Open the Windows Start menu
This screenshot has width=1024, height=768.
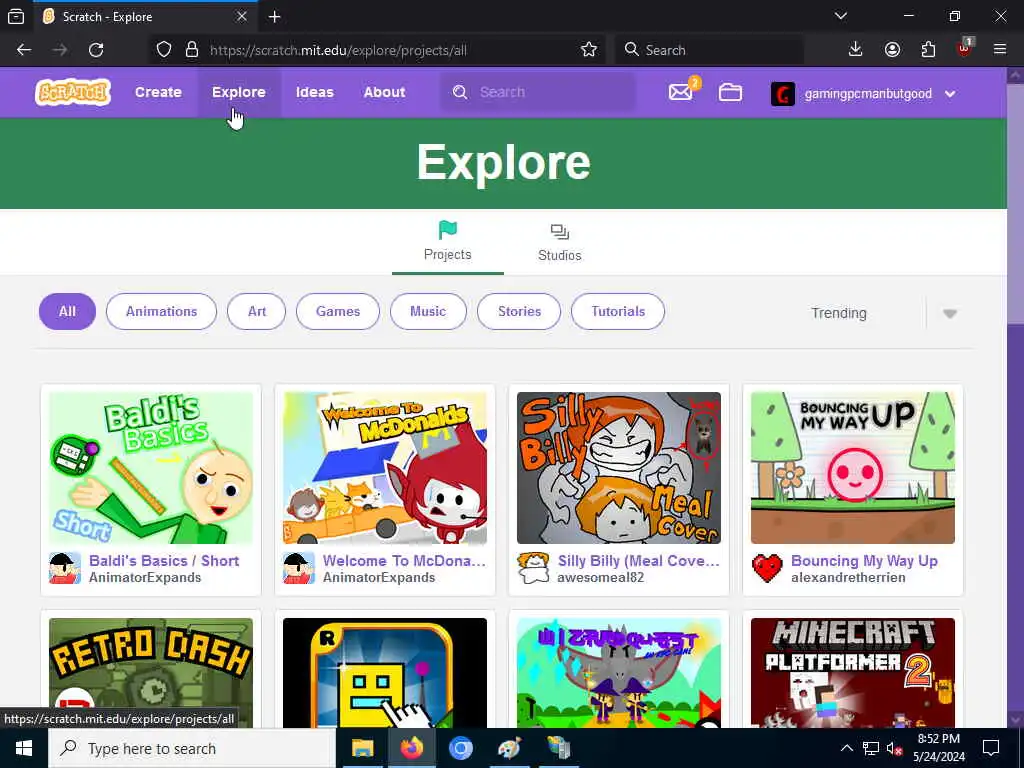pyautogui.click(x=24, y=748)
